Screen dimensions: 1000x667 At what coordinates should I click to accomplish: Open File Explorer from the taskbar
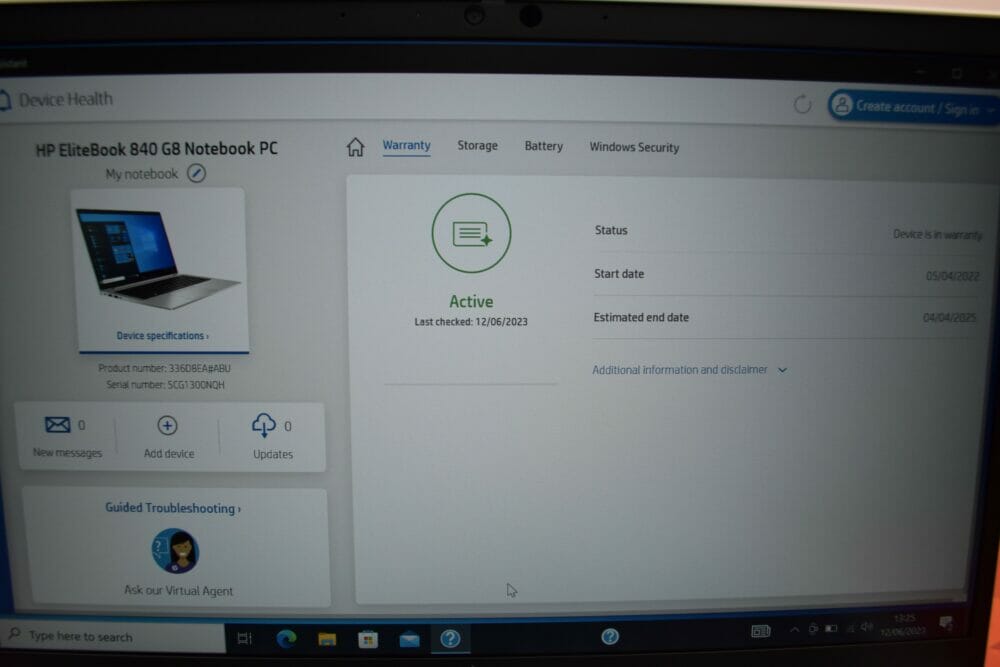click(327, 639)
